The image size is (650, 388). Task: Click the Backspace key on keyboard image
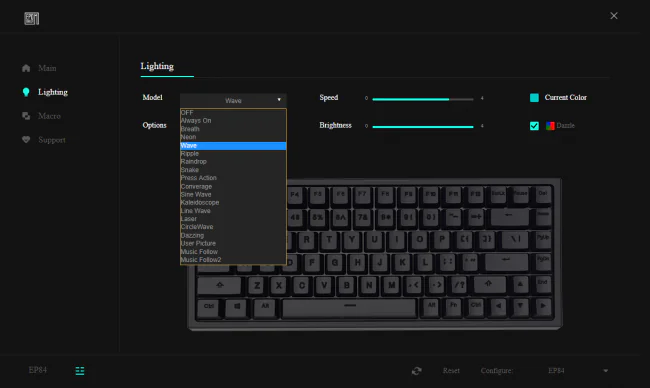point(509,217)
